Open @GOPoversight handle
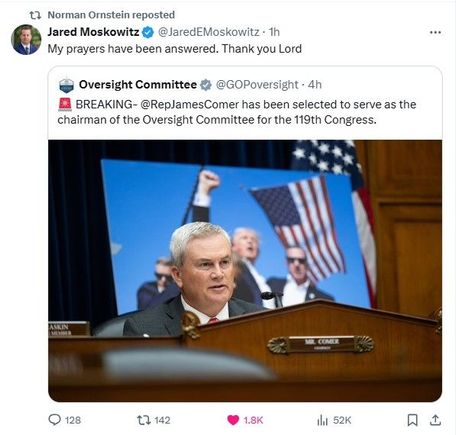The image size is (456, 435). (257, 85)
